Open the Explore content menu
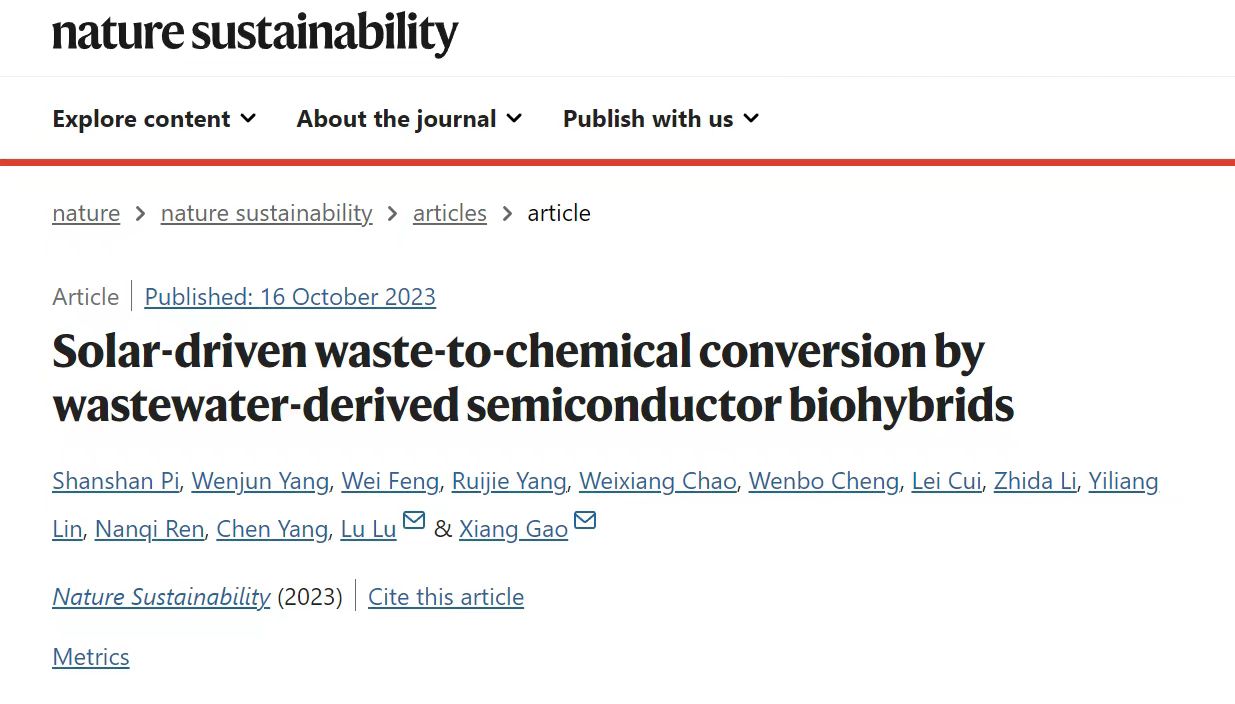Image resolution: width=1235 pixels, height=704 pixels. coord(154,118)
